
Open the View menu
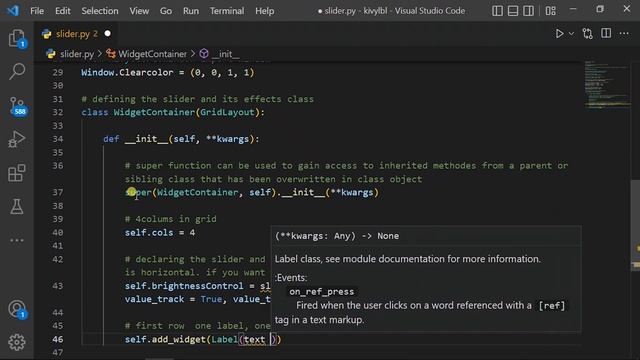coord(139,11)
